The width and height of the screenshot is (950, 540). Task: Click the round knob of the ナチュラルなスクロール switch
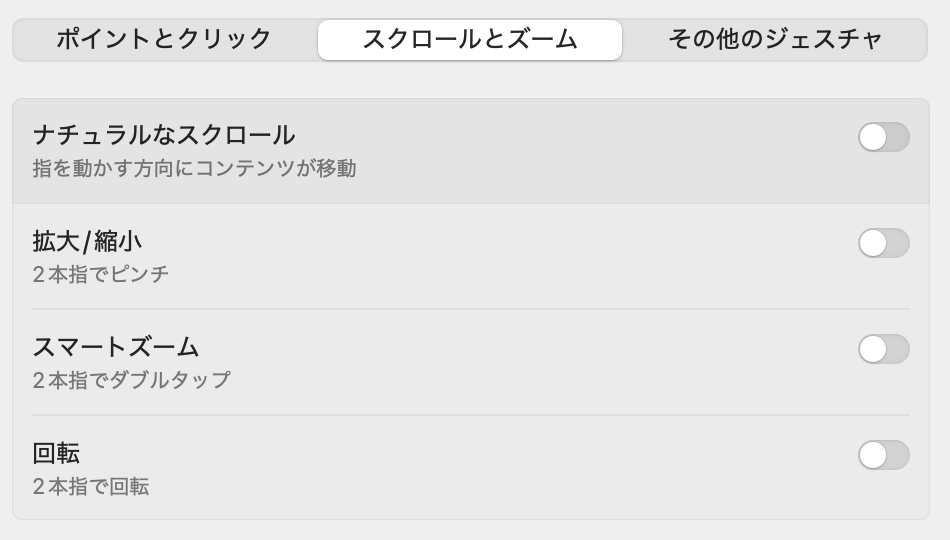[873, 137]
